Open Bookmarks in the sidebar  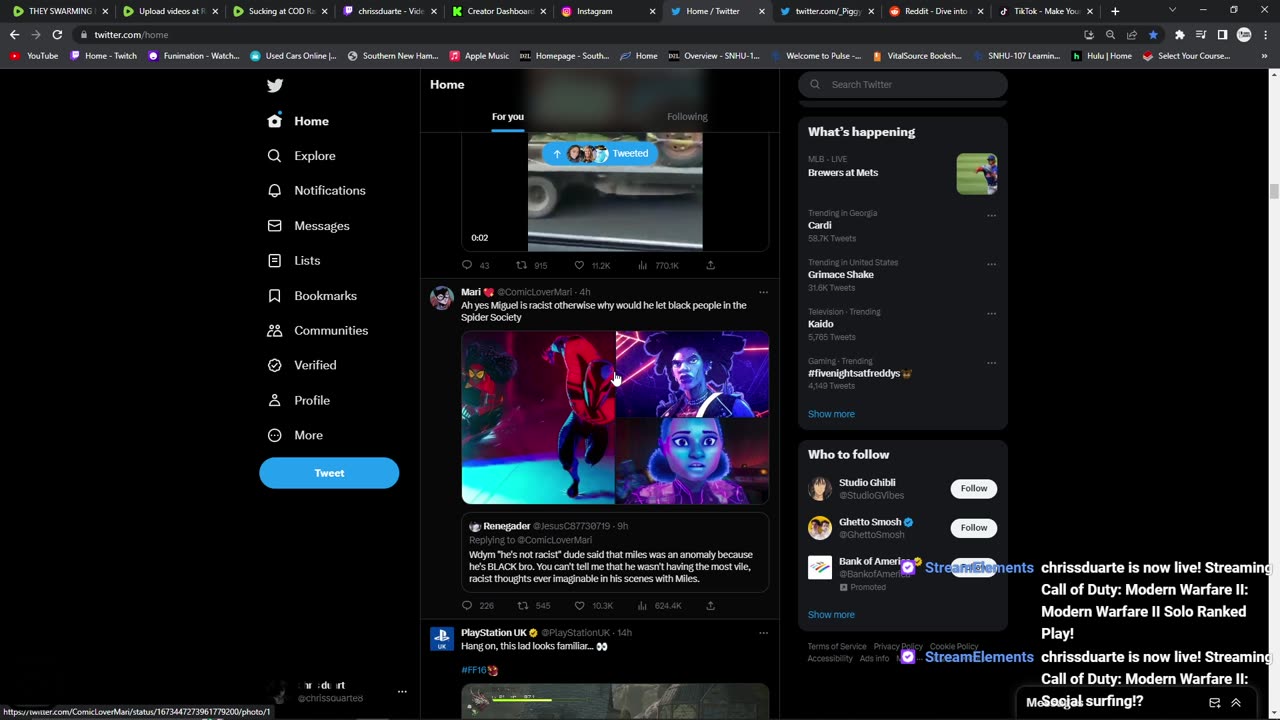tap(312, 296)
